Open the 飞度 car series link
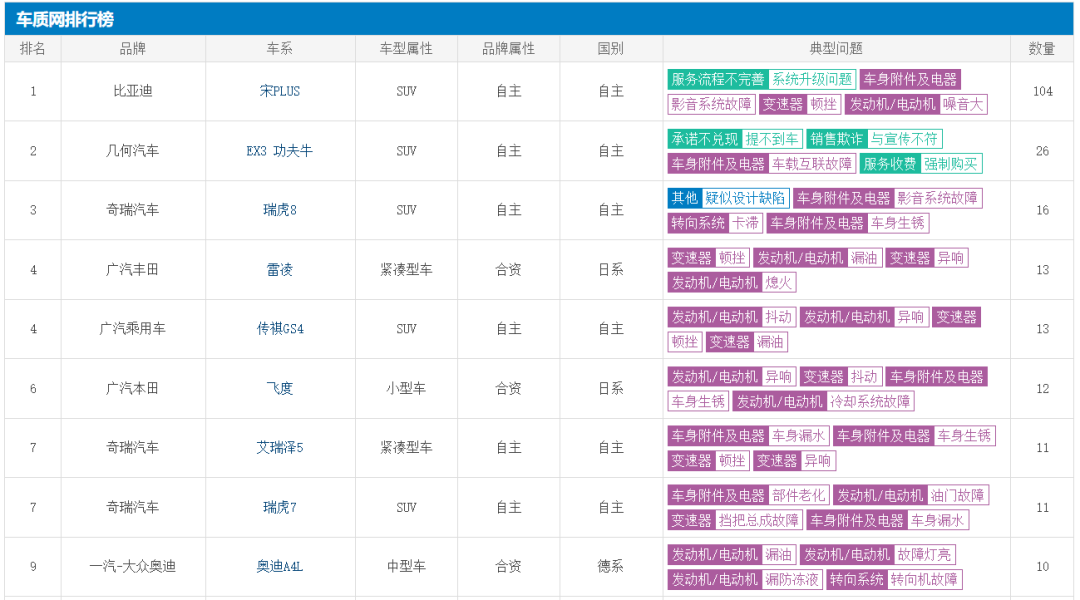This screenshot has width=1080, height=600. 280,389
